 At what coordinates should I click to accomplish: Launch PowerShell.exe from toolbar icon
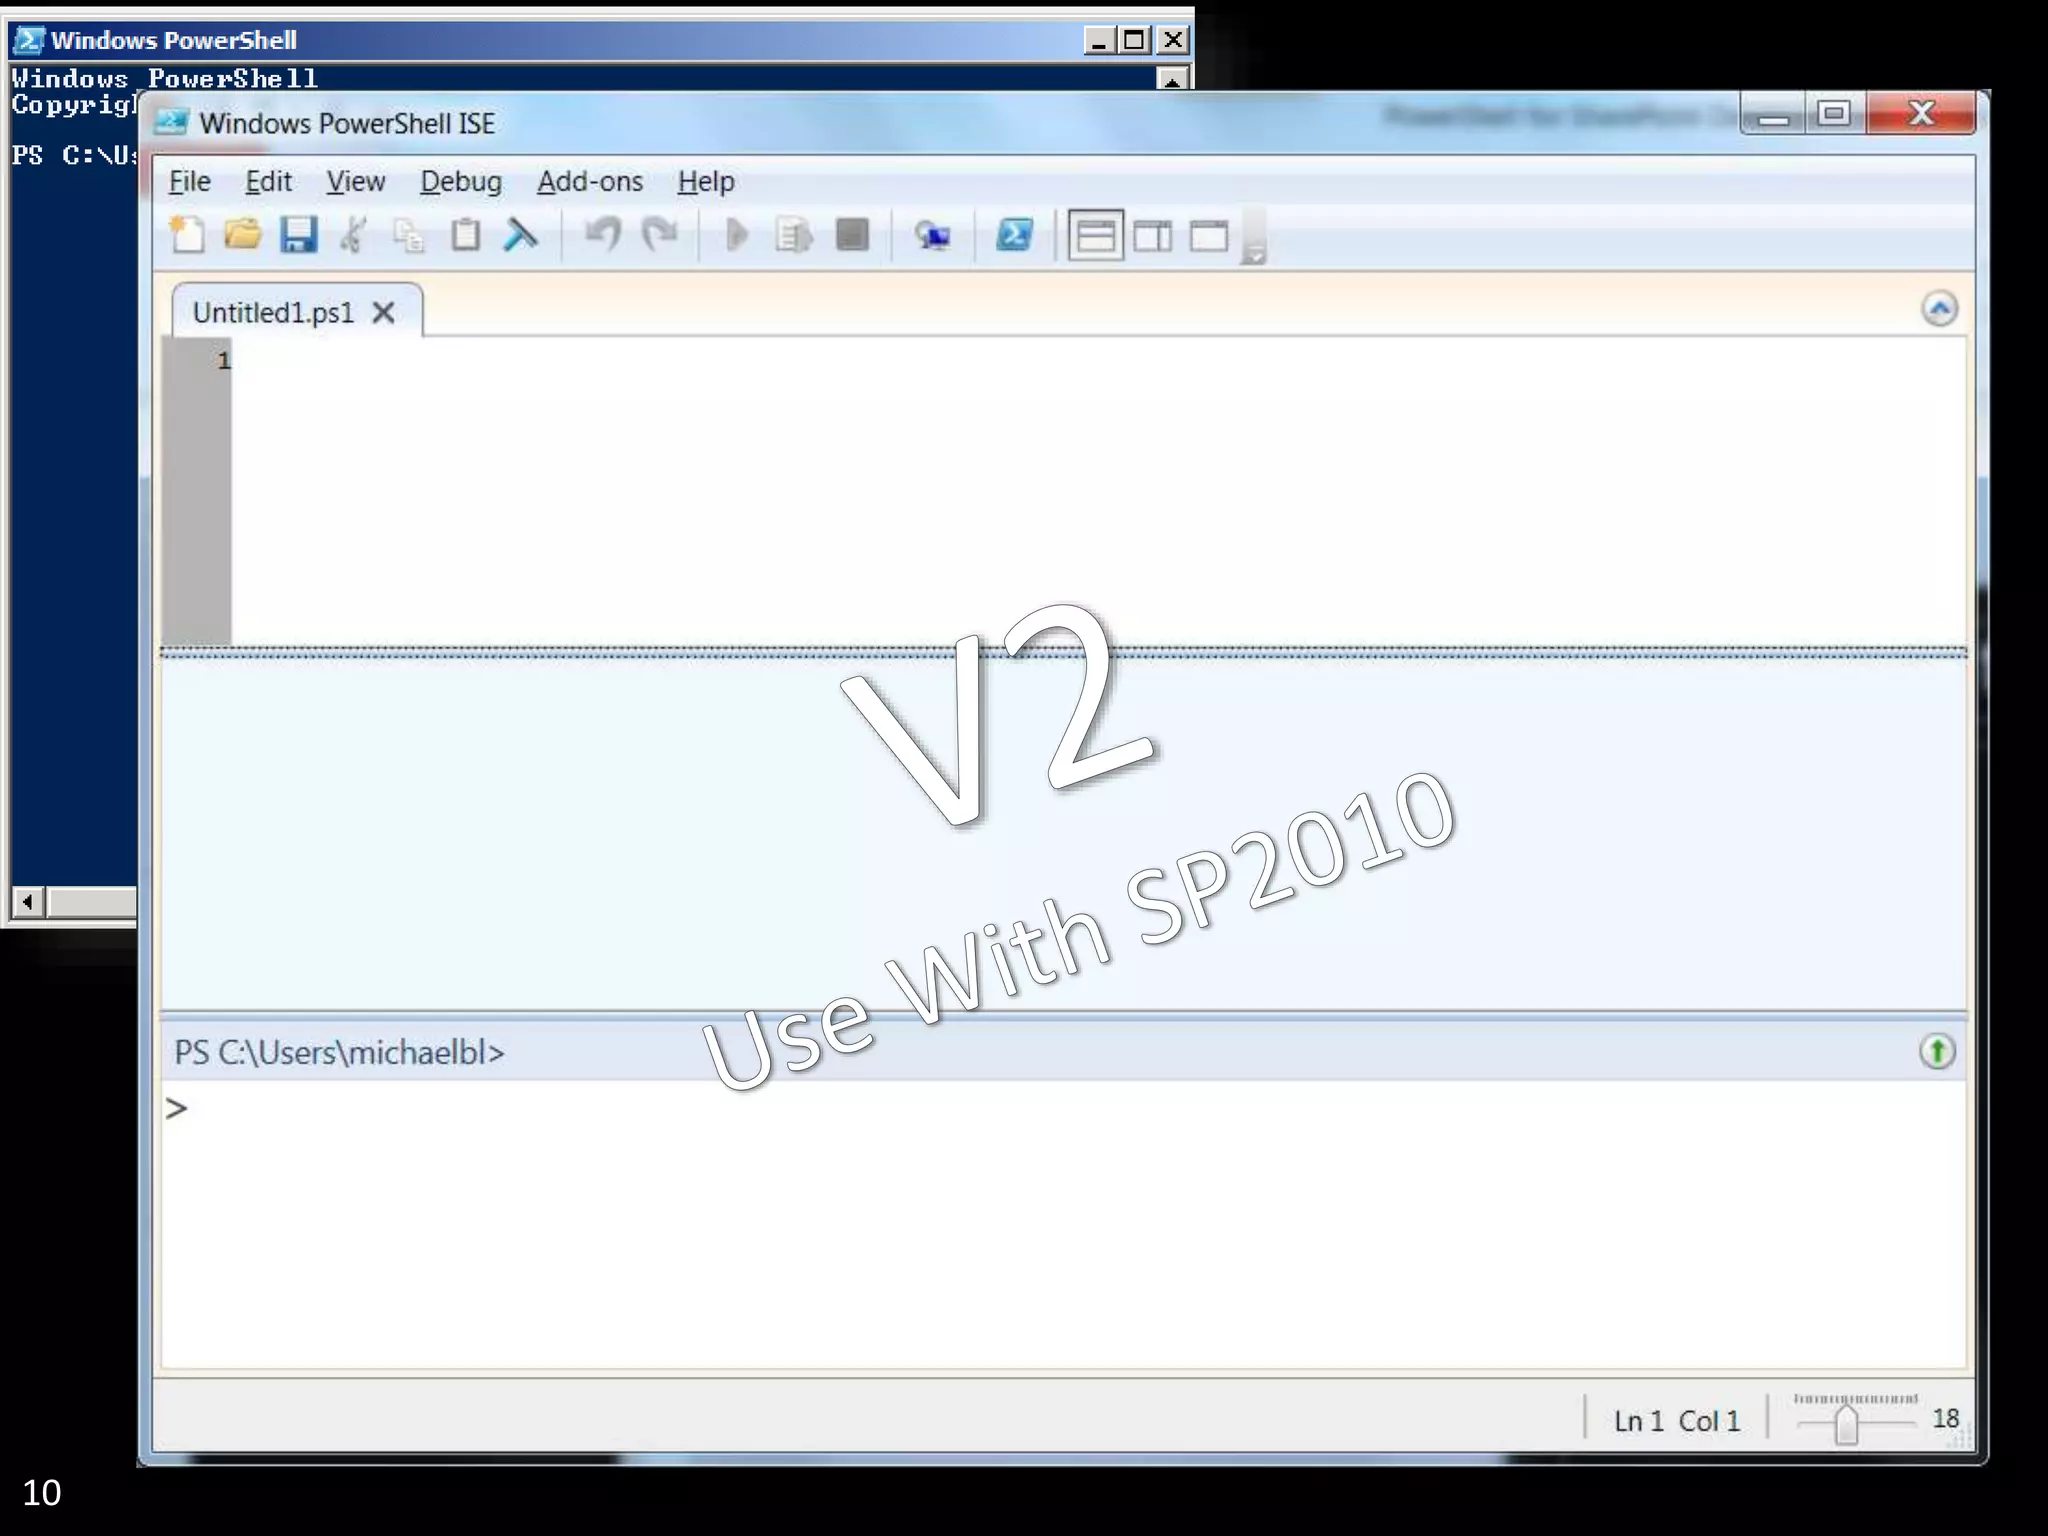[x=1014, y=236]
